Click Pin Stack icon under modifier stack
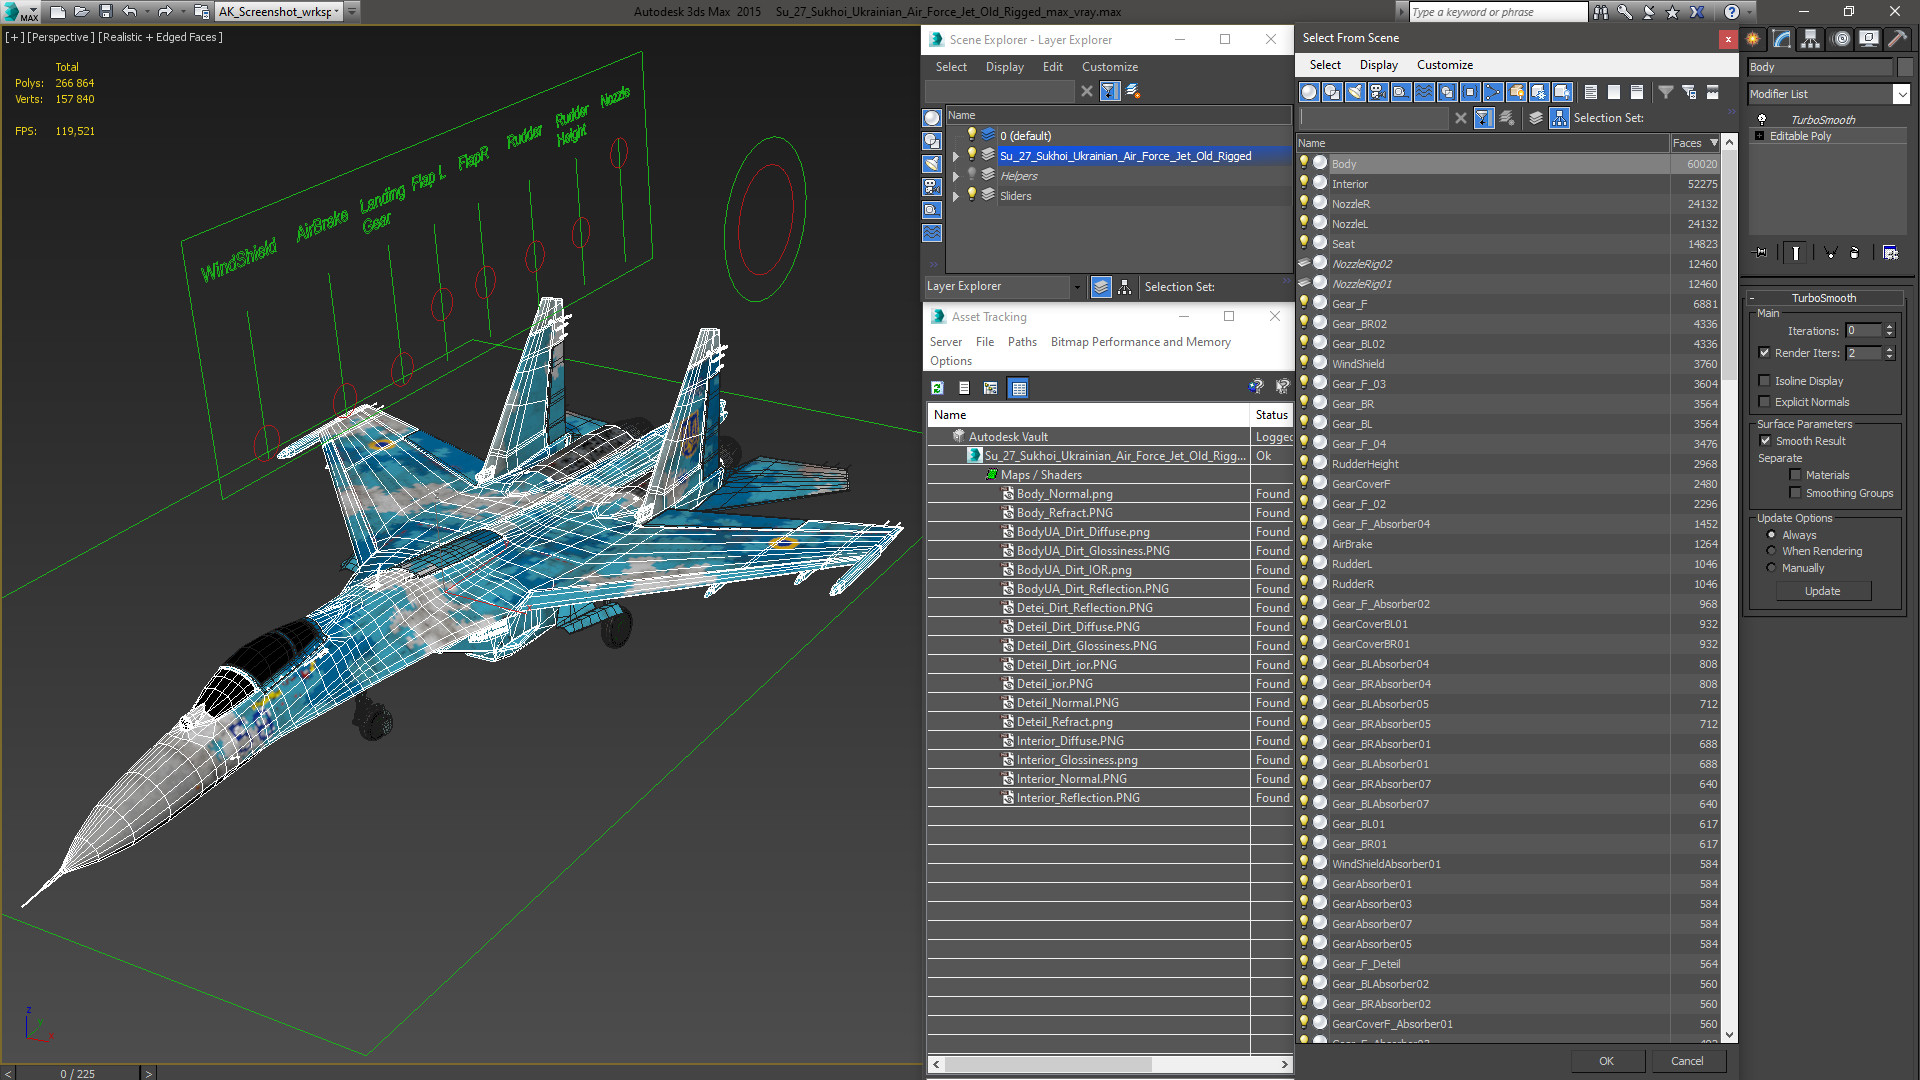 click(x=1761, y=253)
